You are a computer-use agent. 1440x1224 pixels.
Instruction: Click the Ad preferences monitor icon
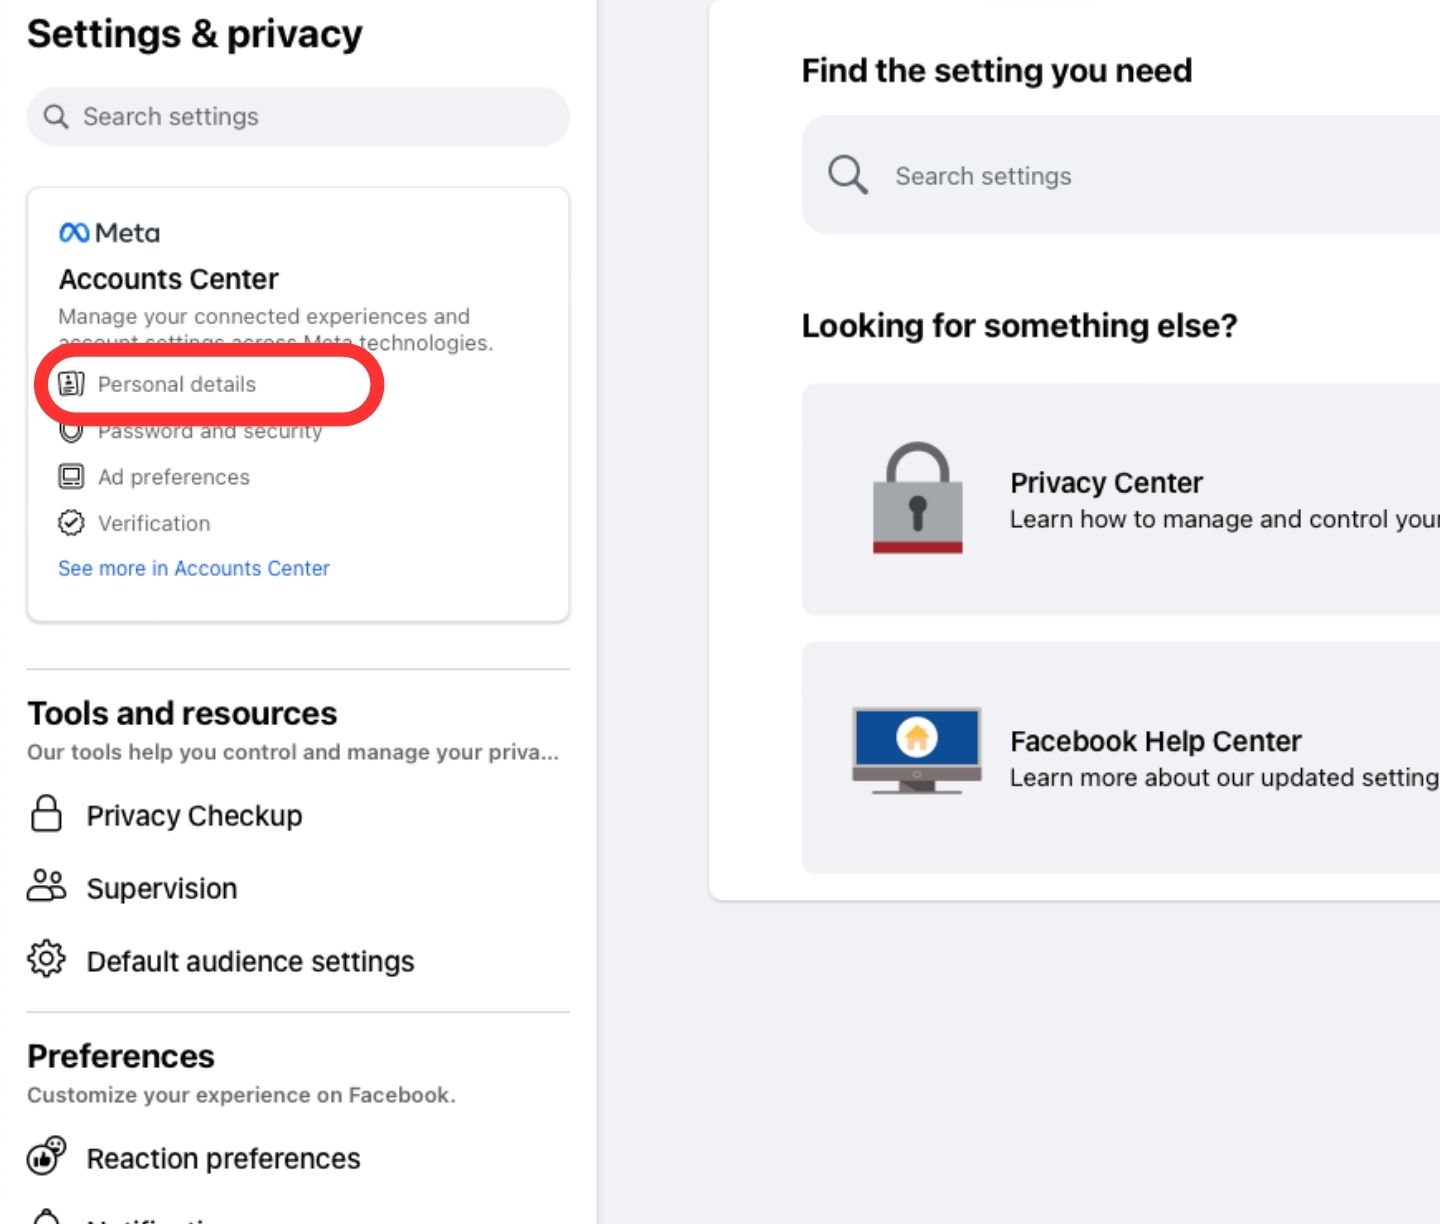pyautogui.click(x=71, y=477)
